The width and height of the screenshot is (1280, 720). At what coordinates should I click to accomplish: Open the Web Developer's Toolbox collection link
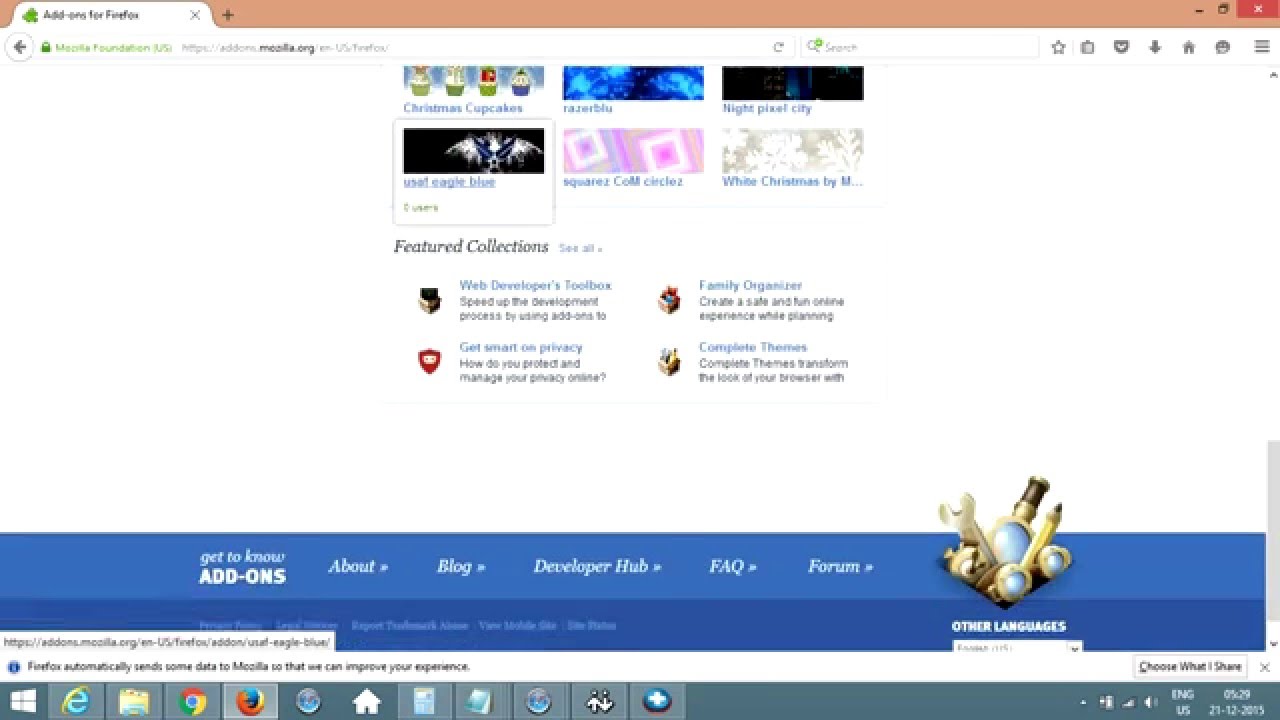click(535, 285)
